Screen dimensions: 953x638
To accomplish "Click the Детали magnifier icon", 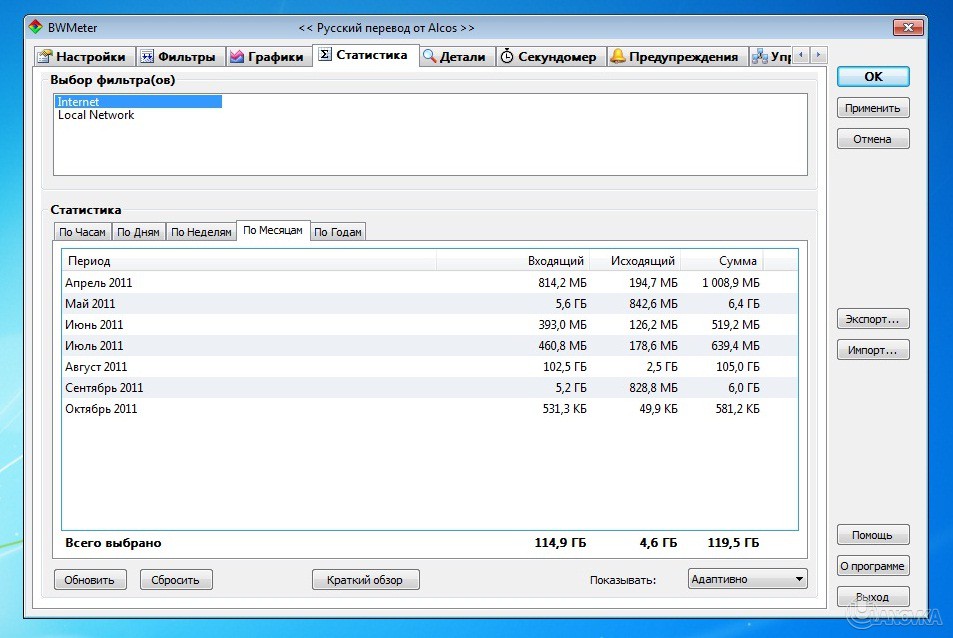I will [x=430, y=57].
